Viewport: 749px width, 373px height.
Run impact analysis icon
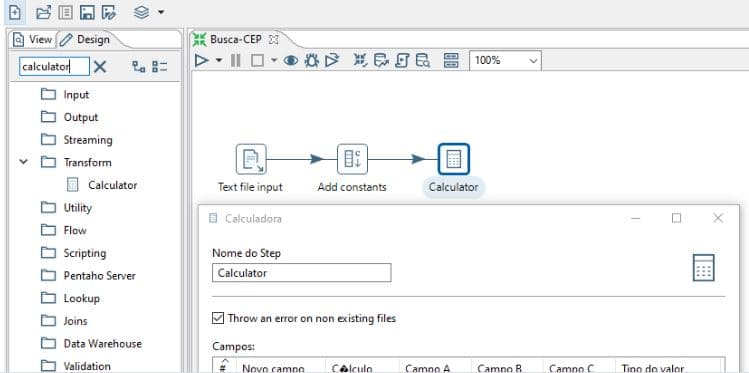pos(381,61)
